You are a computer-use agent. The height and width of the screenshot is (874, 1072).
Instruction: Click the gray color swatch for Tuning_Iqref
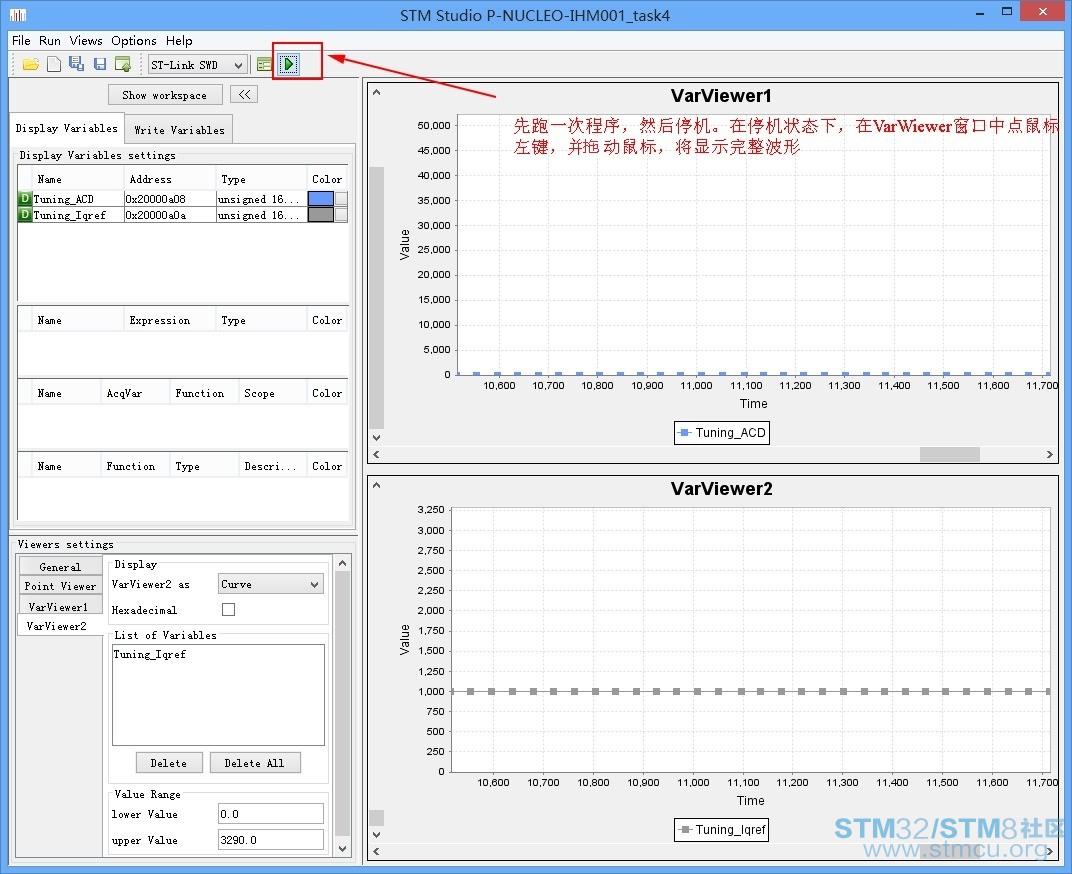(x=321, y=215)
